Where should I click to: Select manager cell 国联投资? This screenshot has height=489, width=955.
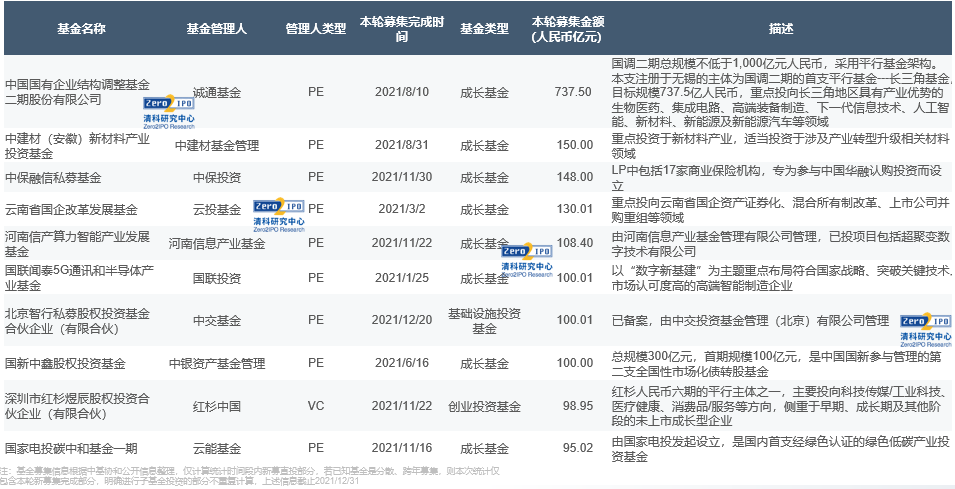[217, 278]
